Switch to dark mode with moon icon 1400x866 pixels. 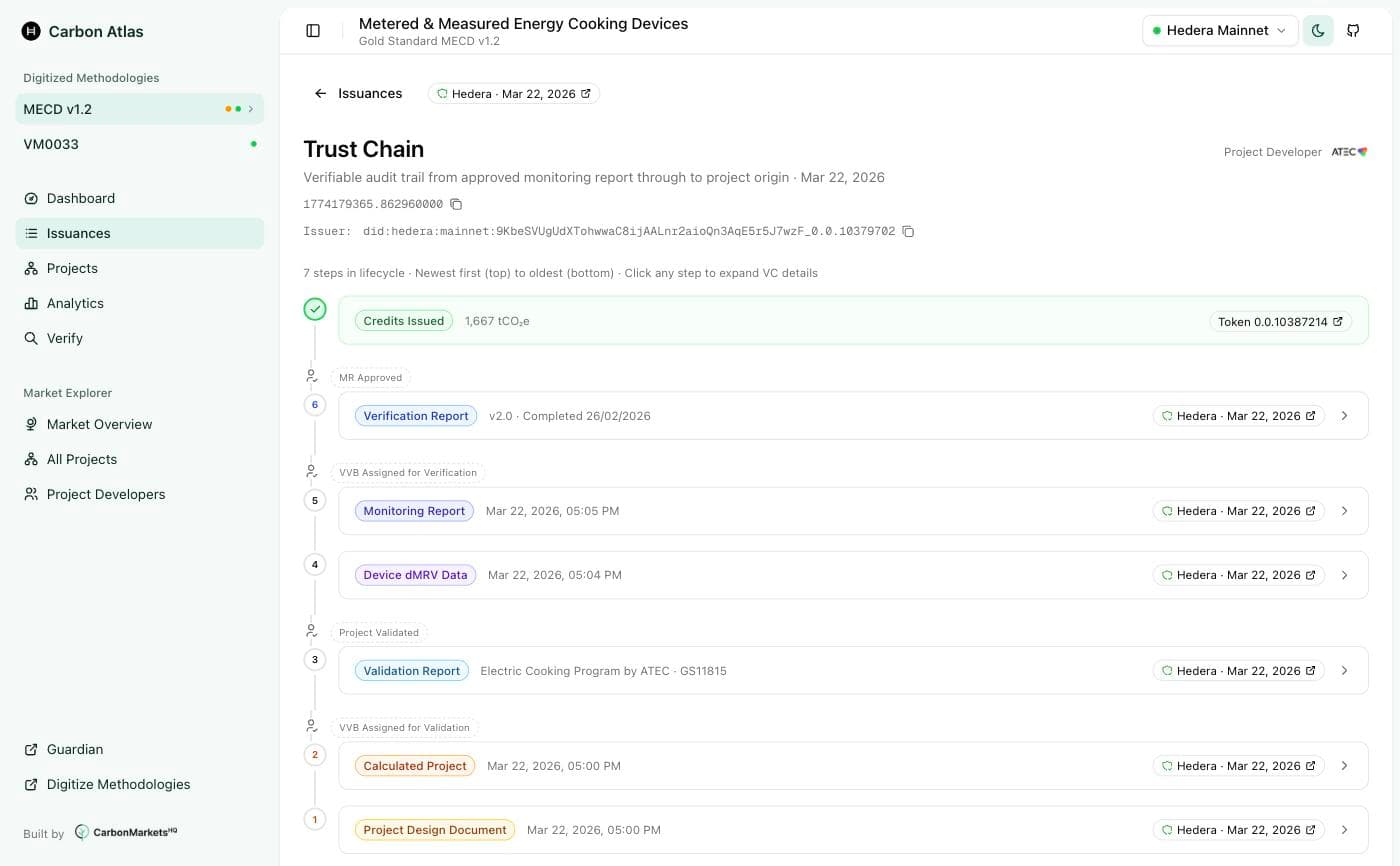1318,30
